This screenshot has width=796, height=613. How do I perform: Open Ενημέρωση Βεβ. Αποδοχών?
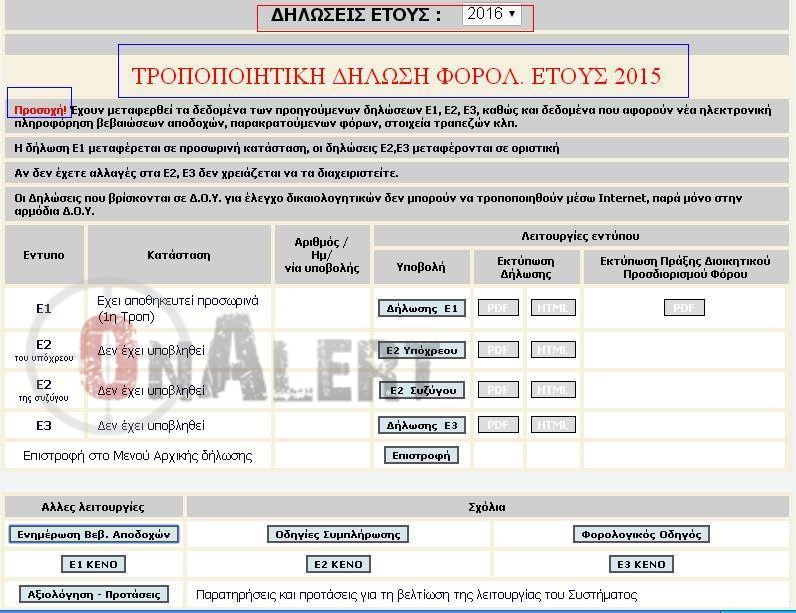point(94,534)
